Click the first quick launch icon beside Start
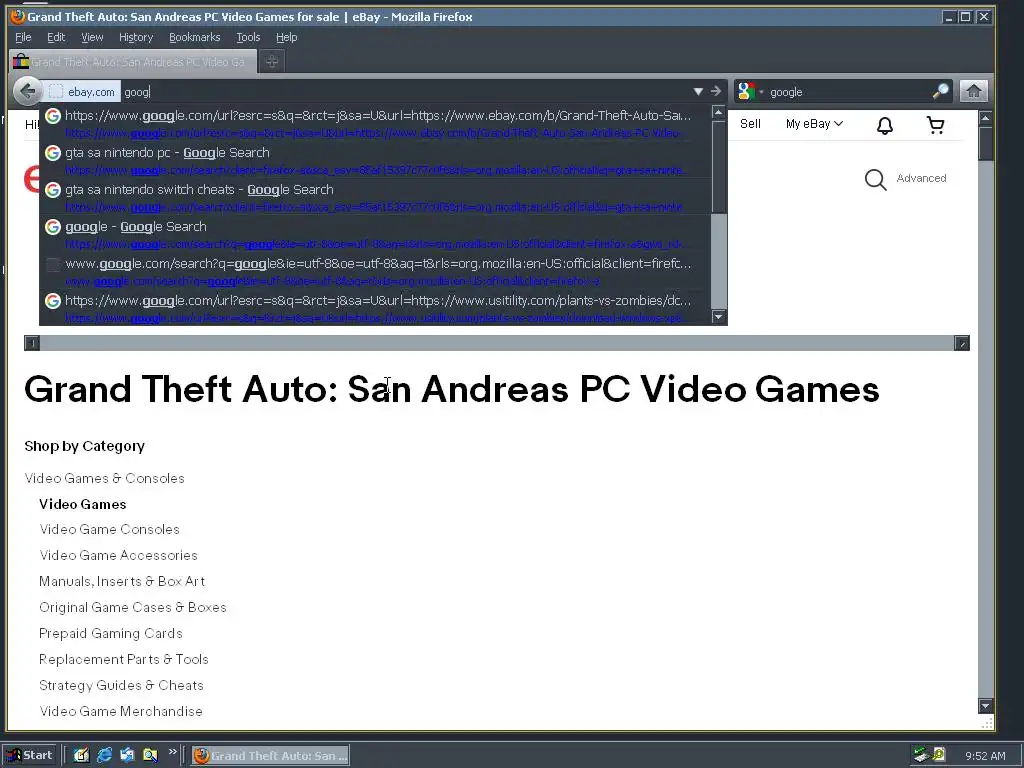The height and width of the screenshot is (768, 1024). [81, 755]
